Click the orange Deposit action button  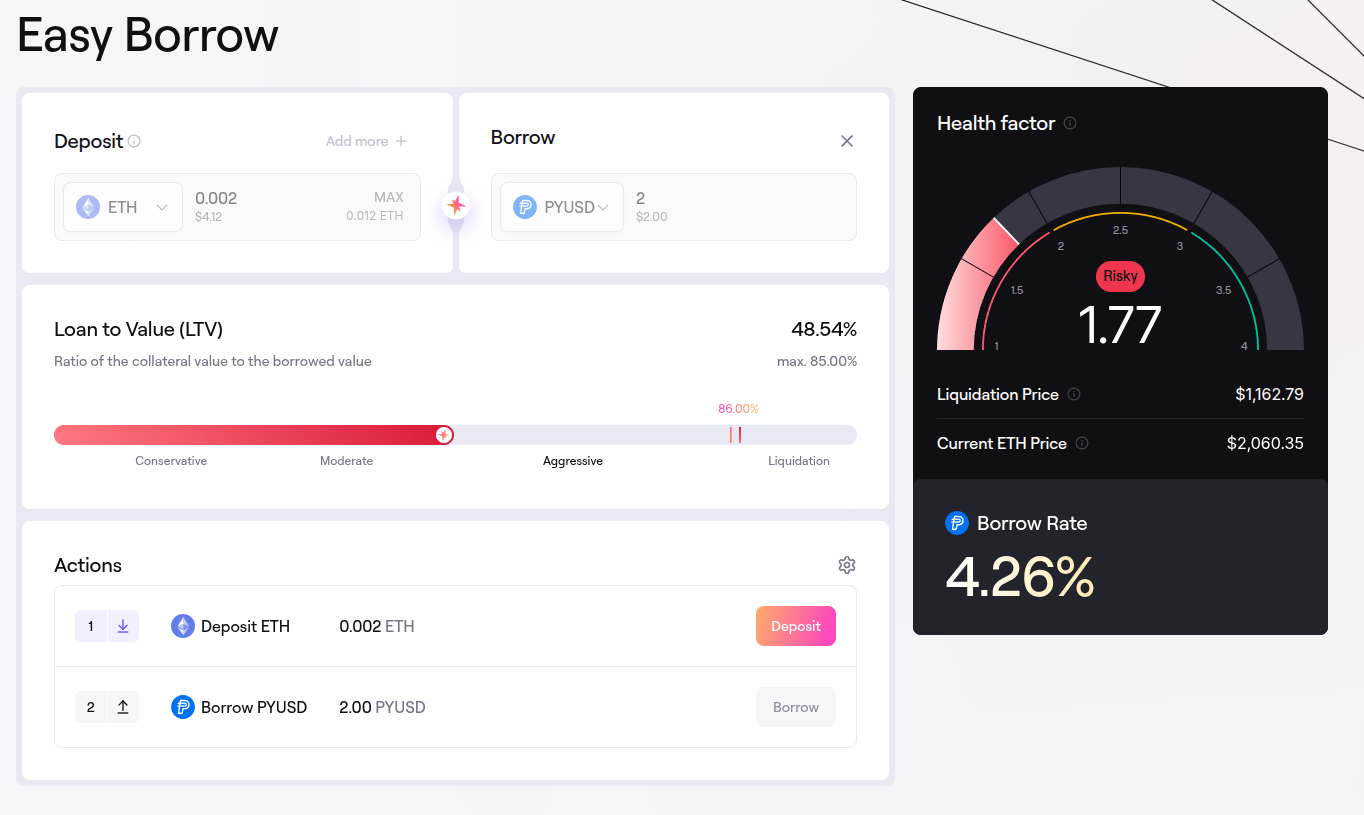tap(795, 626)
